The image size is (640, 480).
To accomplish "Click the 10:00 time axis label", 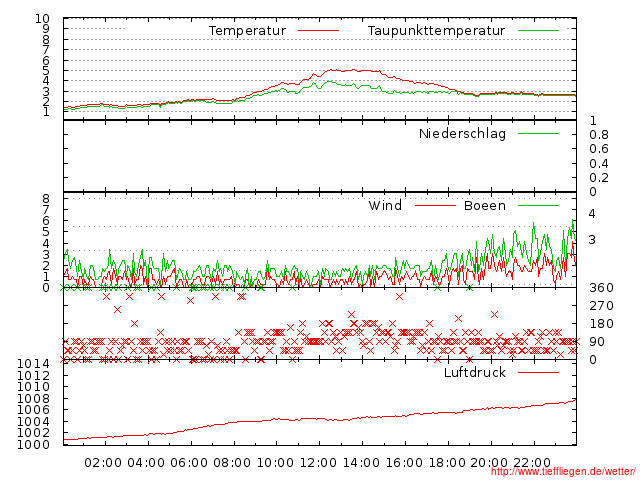I will click(275, 463).
